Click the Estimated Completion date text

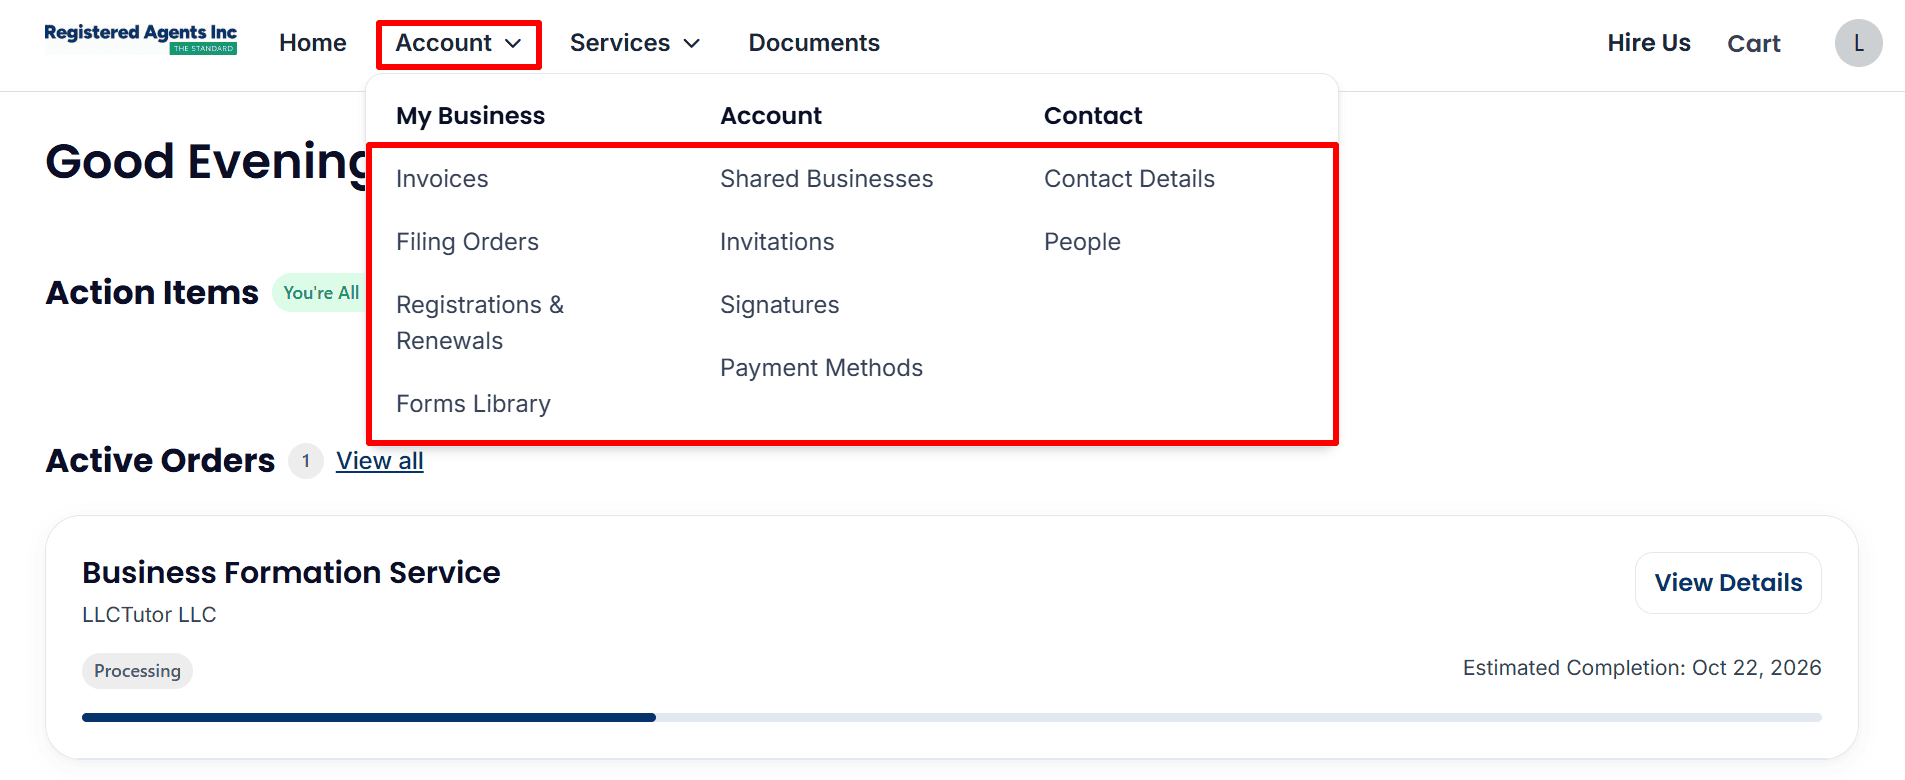click(1642, 668)
